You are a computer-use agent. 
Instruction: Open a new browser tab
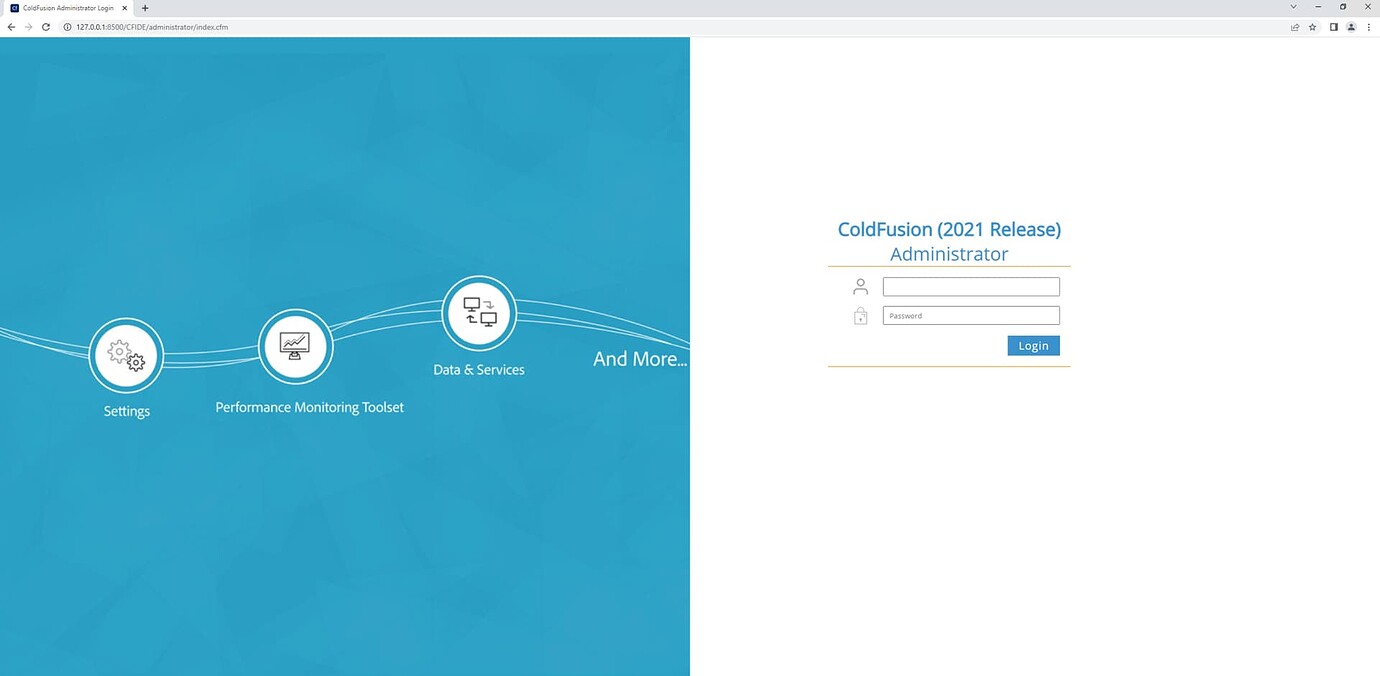pos(144,7)
